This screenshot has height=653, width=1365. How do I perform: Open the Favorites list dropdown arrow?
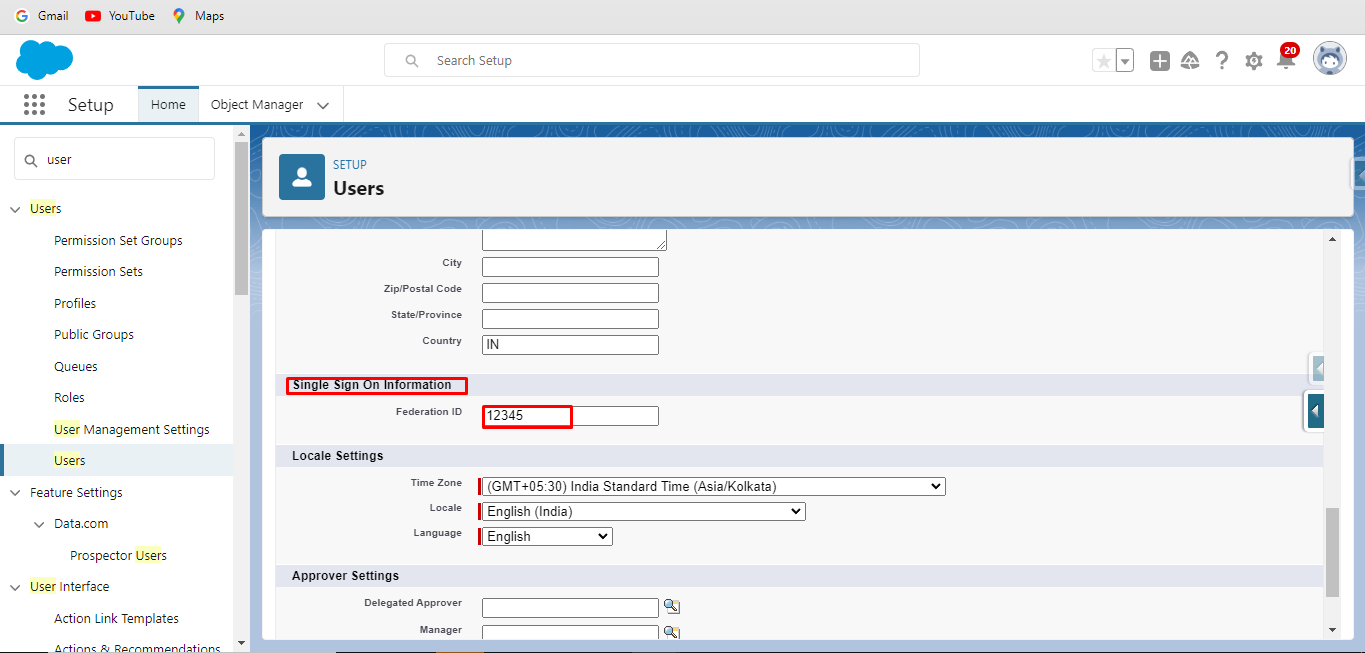(x=1124, y=60)
